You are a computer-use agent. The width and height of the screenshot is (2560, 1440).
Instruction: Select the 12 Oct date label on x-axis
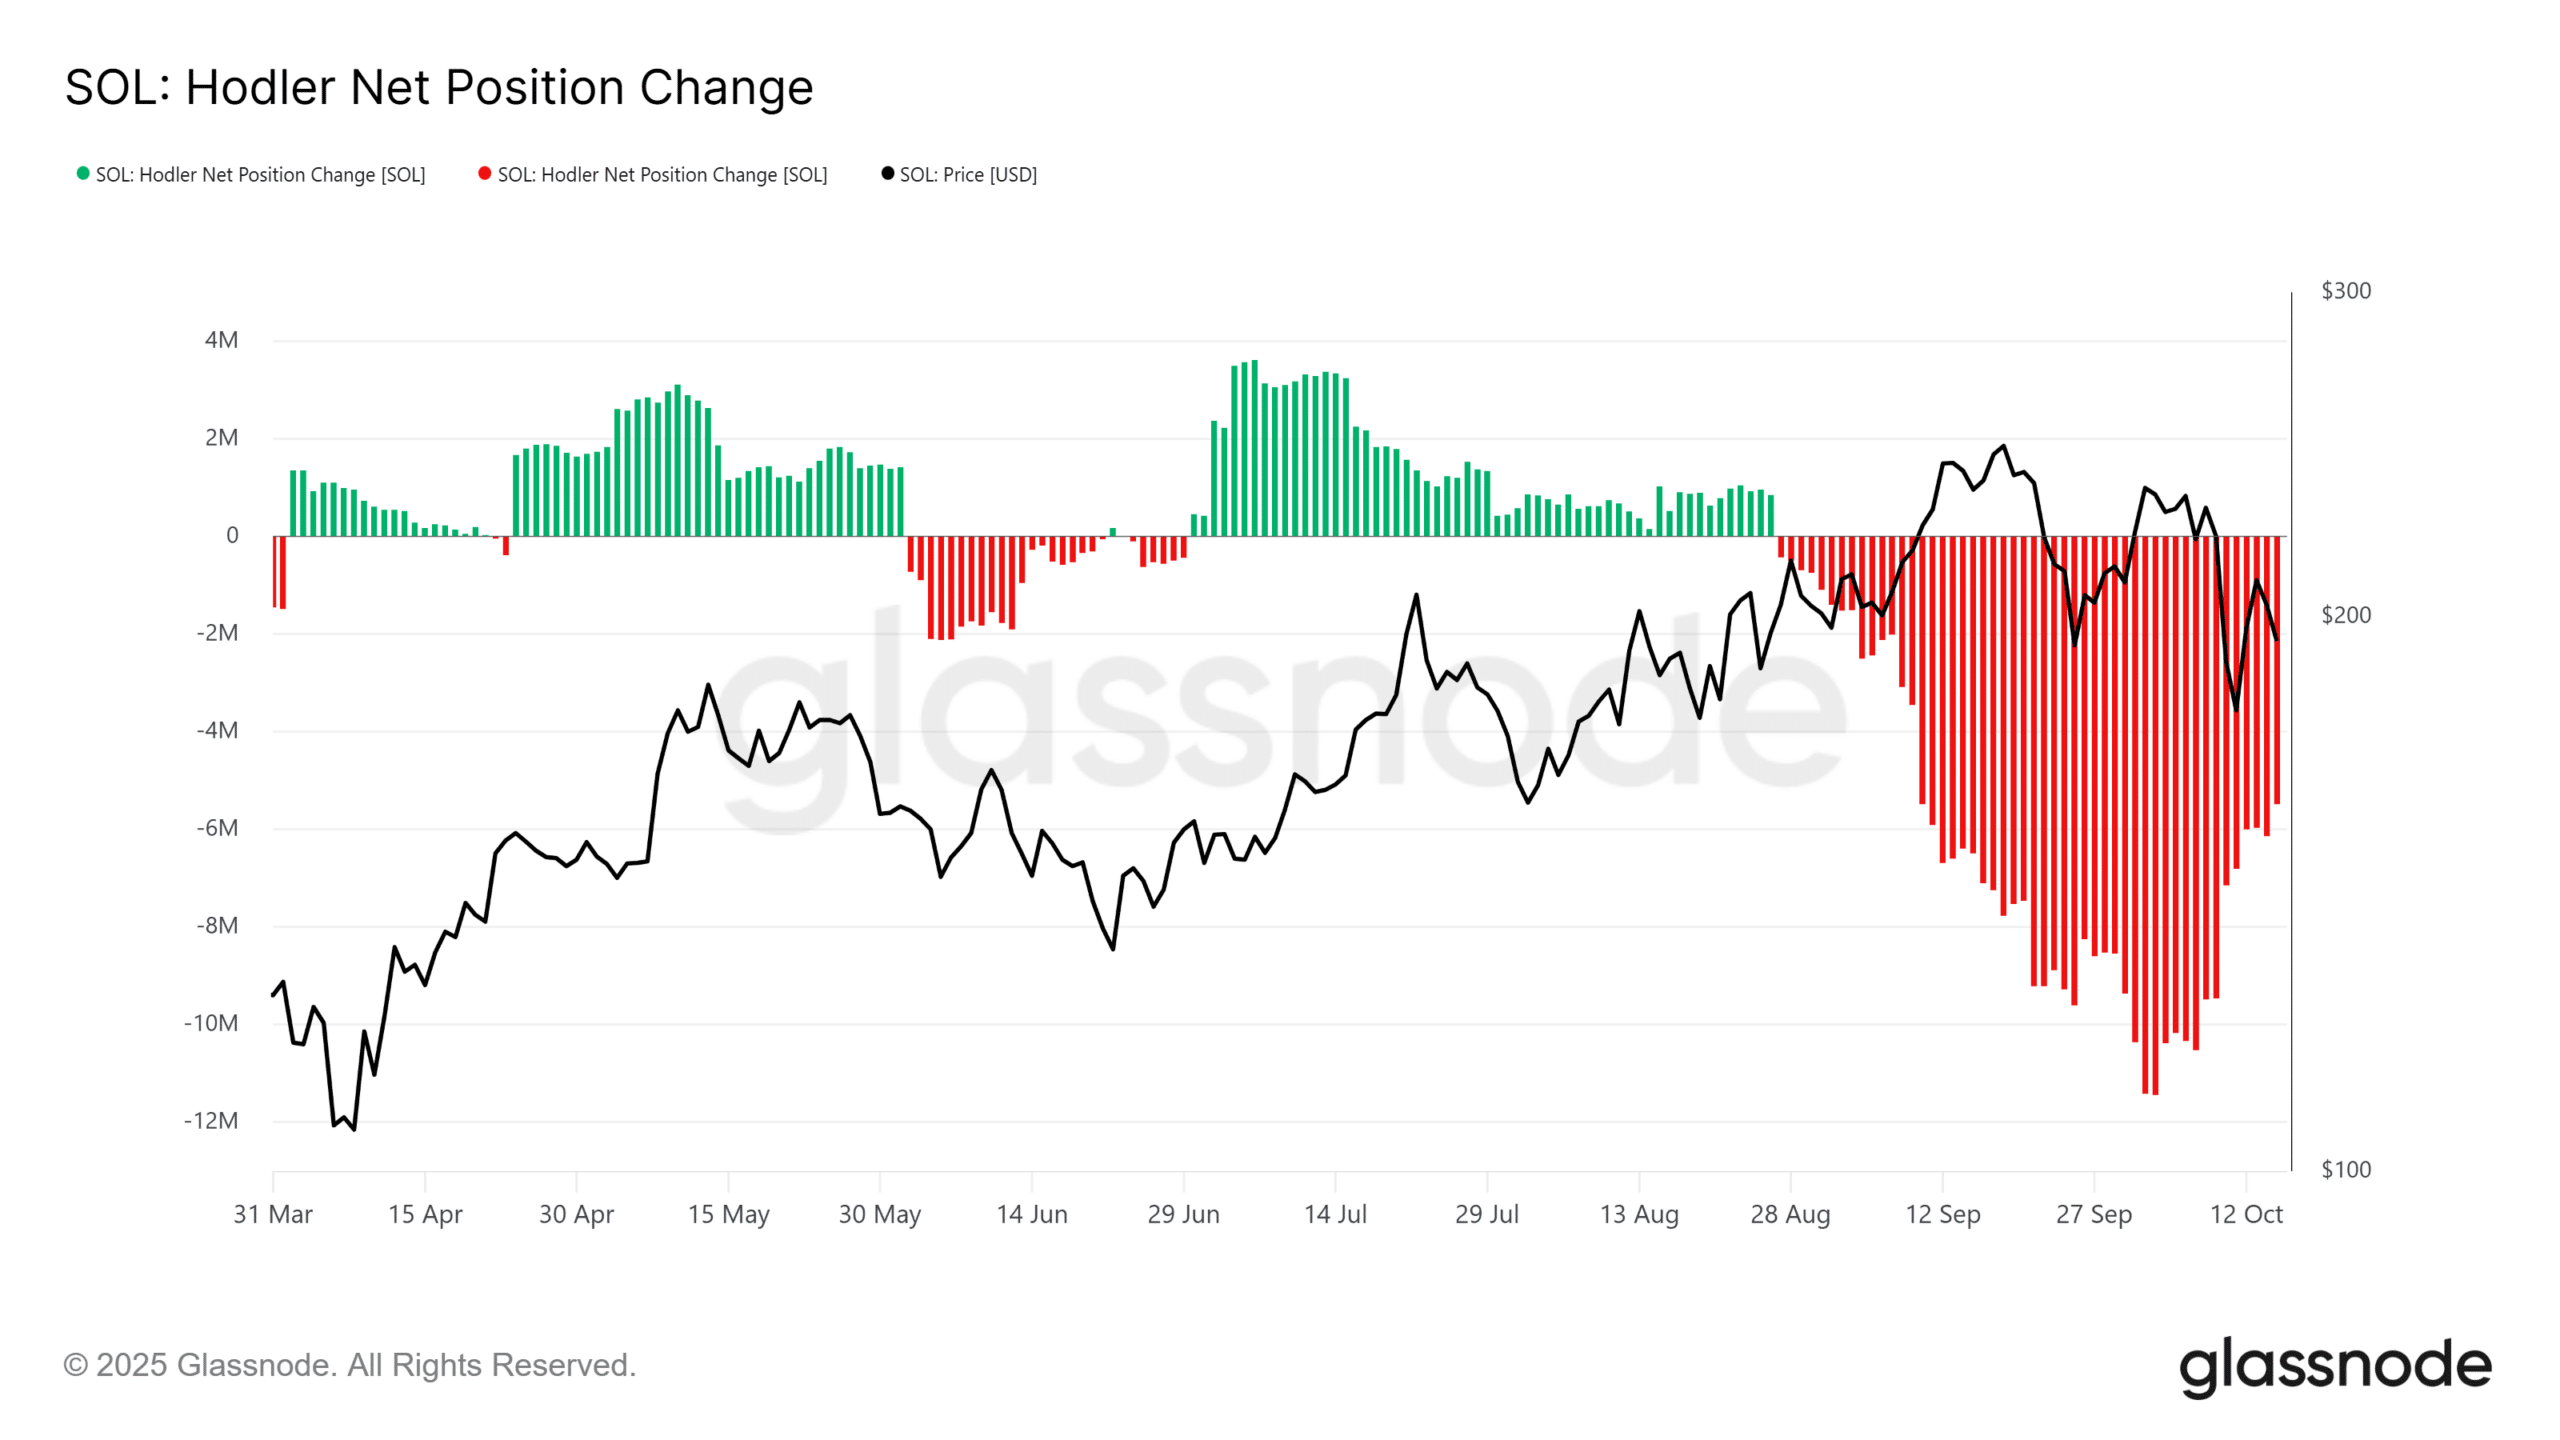(2246, 1214)
